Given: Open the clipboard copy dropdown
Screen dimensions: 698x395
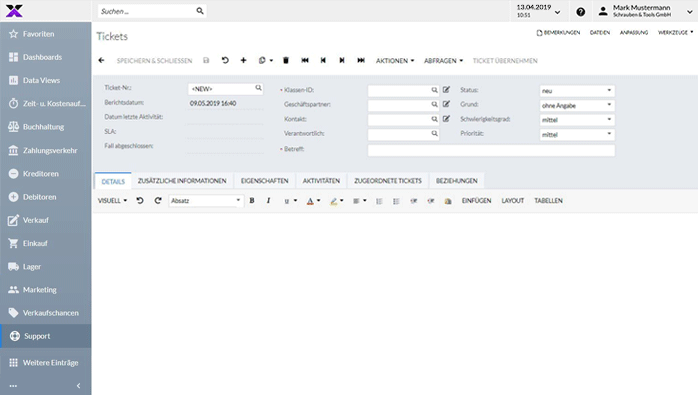Looking at the screenshot, I should [265, 60].
